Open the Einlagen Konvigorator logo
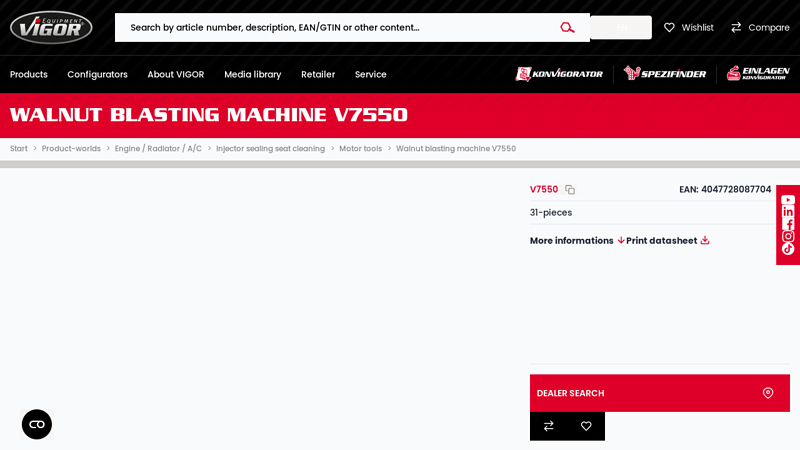The image size is (800, 450). pyautogui.click(x=758, y=73)
